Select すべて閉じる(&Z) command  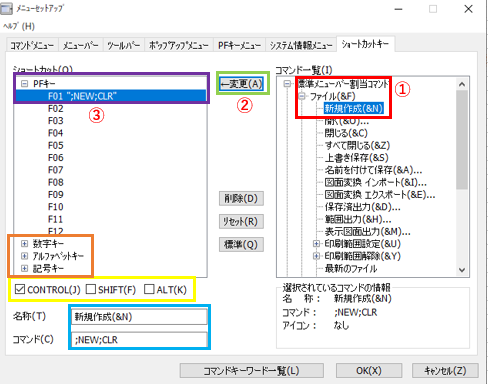pyautogui.click(x=357, y=146)
